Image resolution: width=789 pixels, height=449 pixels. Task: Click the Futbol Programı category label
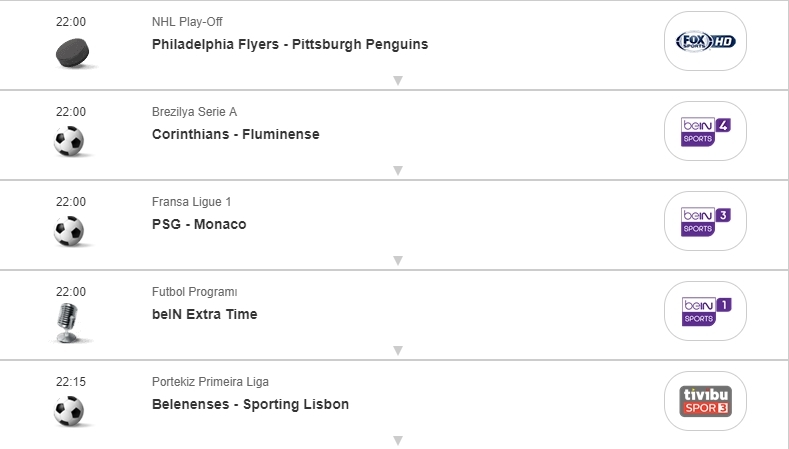click(x=194, y=292)
